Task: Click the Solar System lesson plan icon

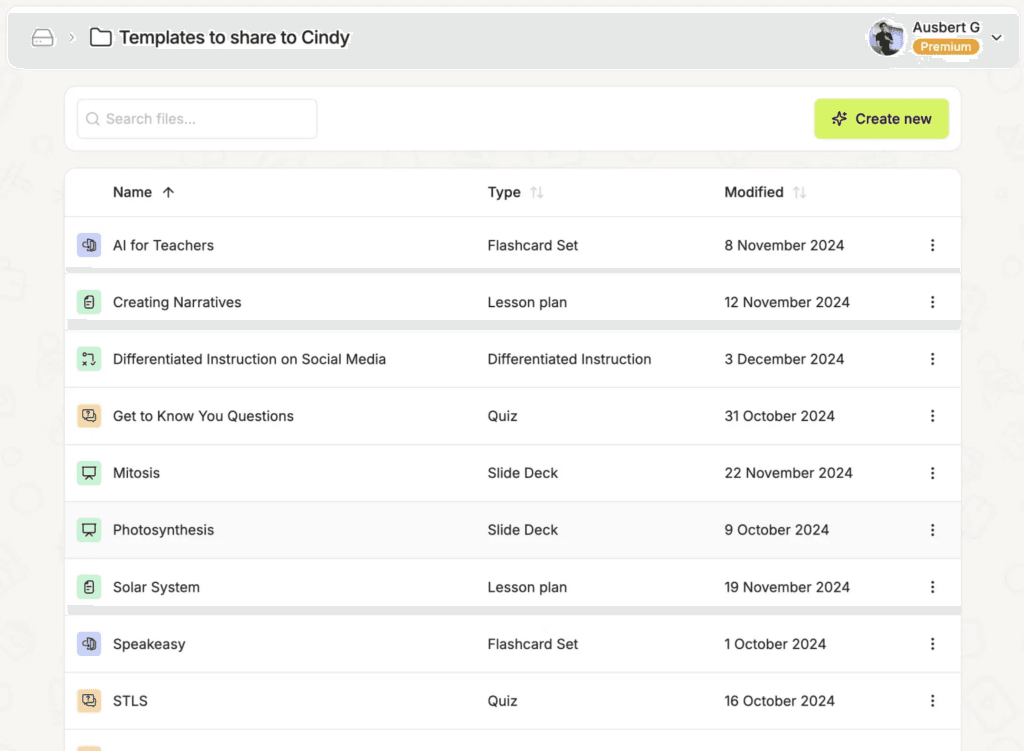Action: click(x=89, y=587)
